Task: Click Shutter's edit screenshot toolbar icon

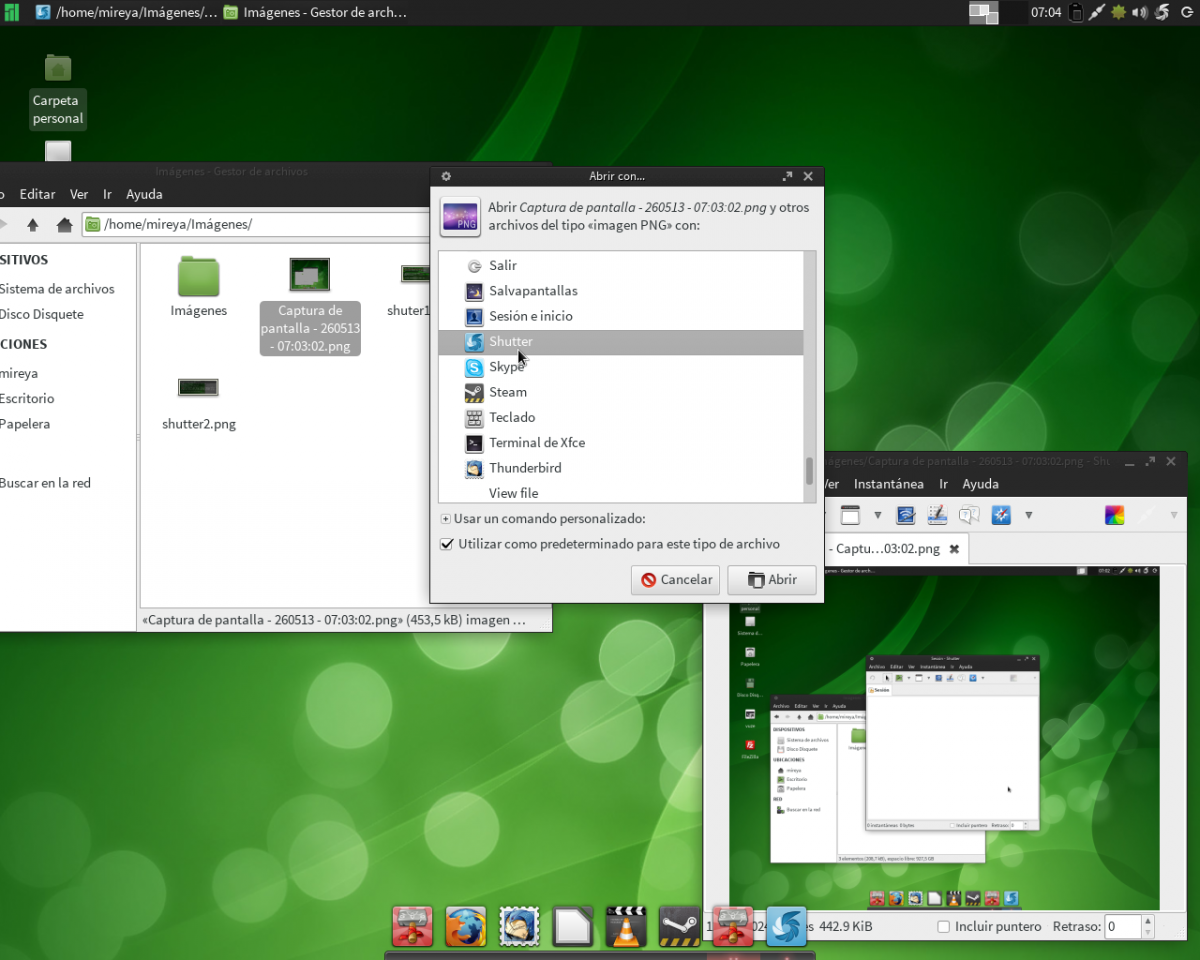Action: pyautogui.click(x=937, y=515)
